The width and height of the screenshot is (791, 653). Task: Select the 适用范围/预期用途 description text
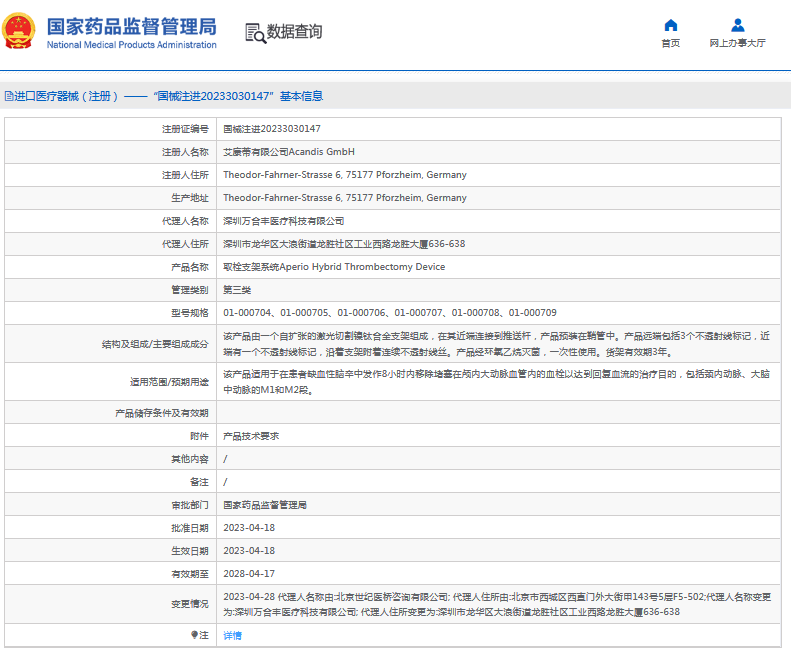pyautogui.click(x=497, y=382)
